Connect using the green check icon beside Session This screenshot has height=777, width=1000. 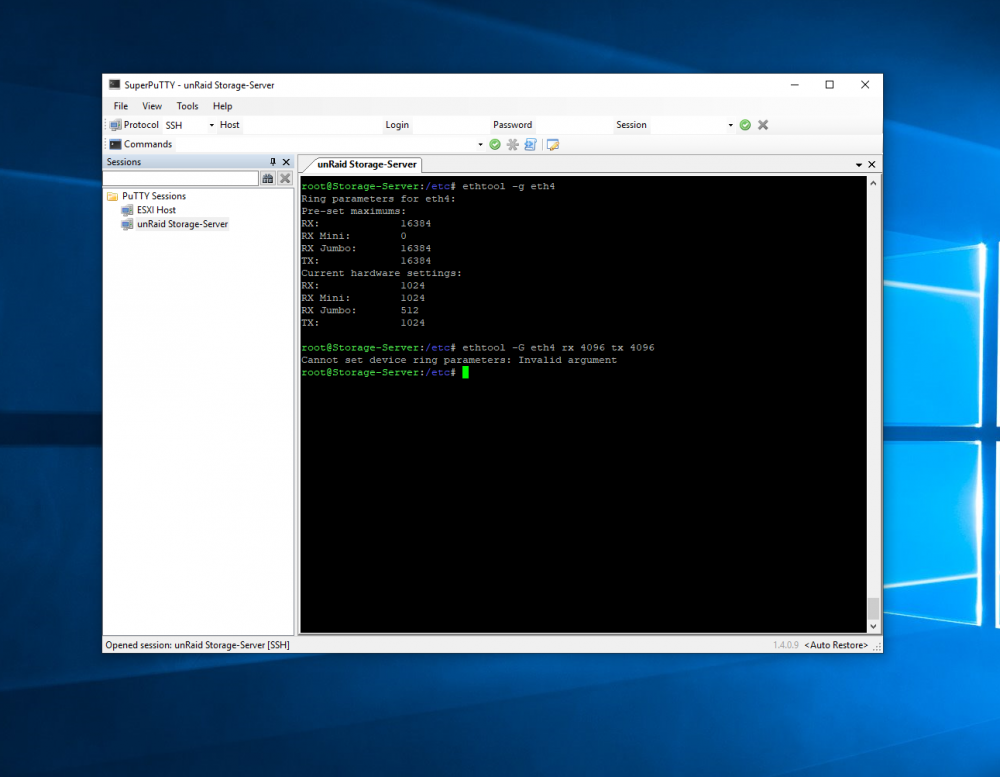pyautogui.click(x=745, y=125)
